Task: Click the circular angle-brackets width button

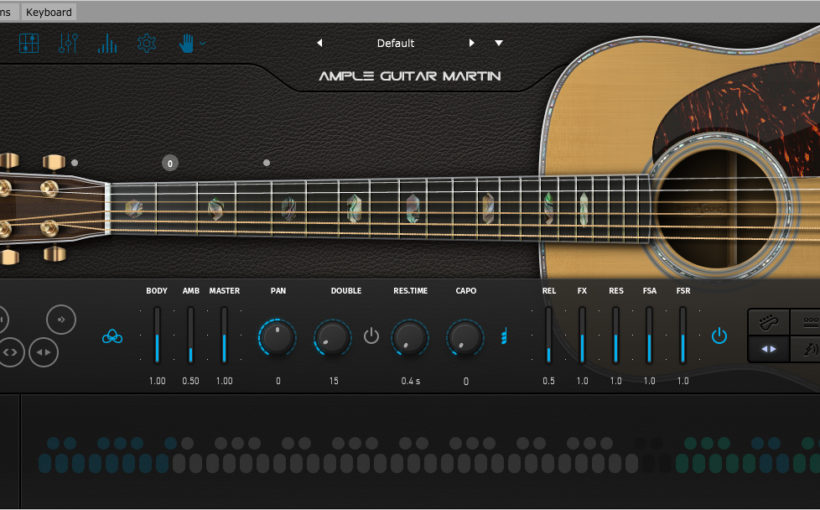Action: [10, 352]
